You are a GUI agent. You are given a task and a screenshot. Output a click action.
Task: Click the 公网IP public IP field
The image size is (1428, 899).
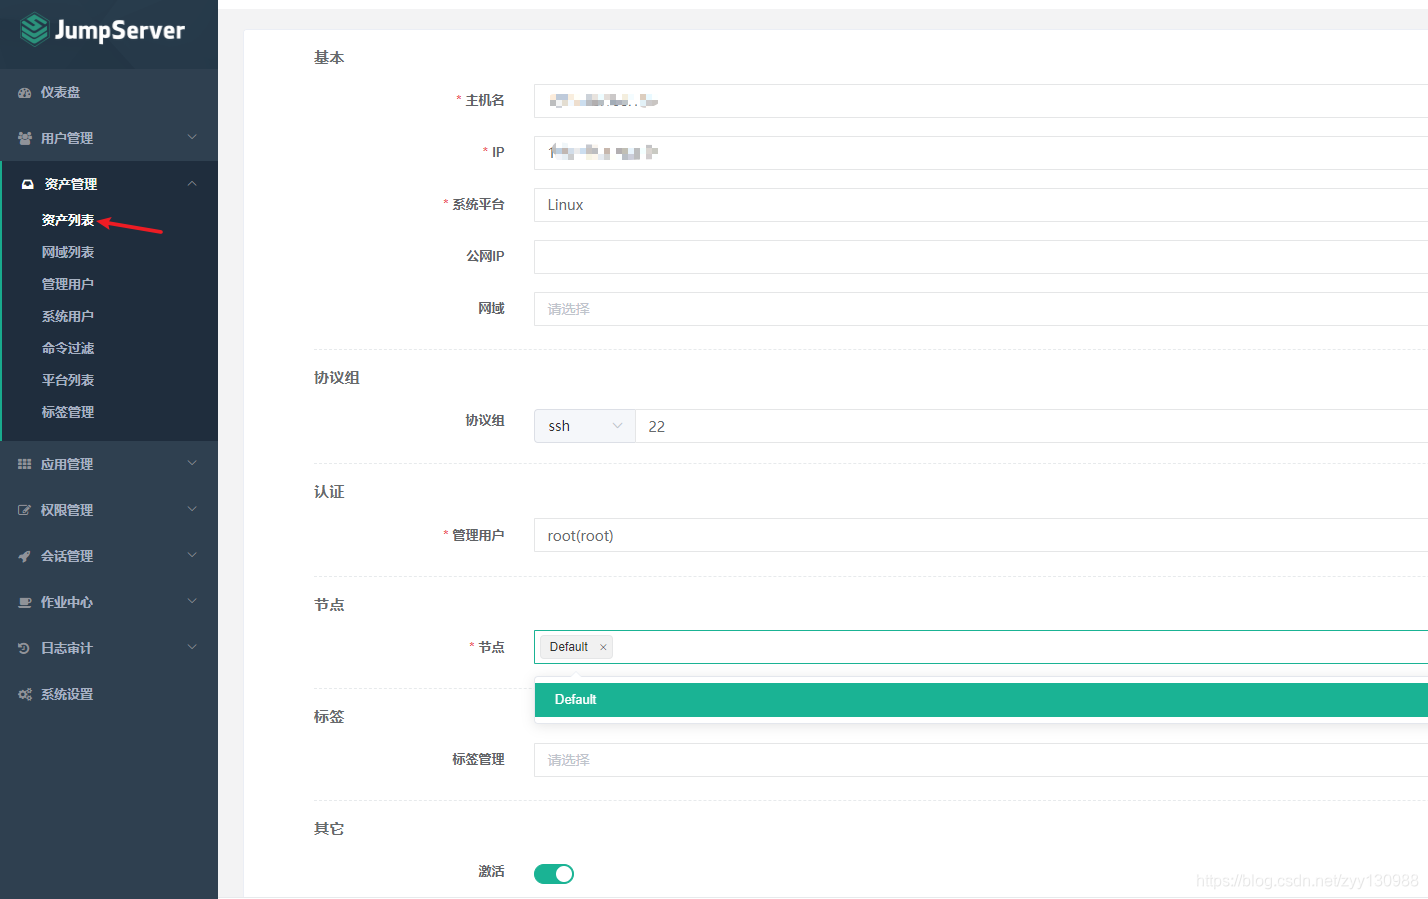[x=981, y=257]
